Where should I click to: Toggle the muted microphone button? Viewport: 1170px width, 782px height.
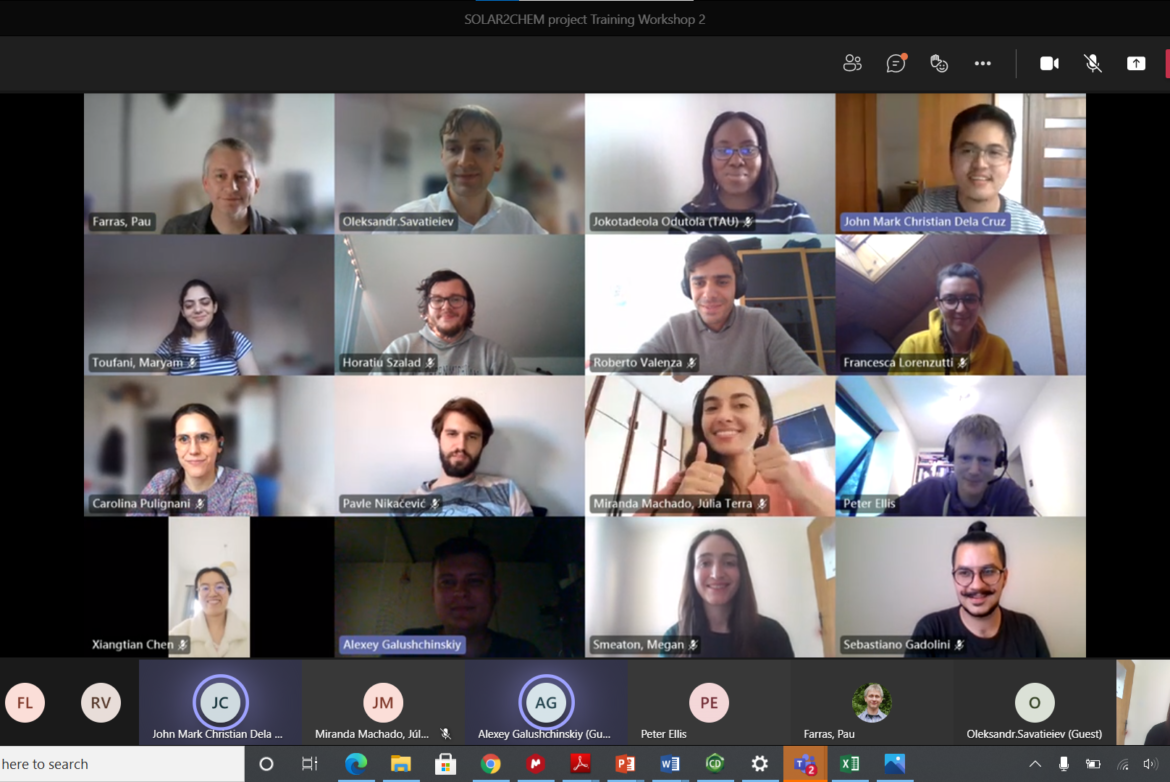click(1092, 63)
